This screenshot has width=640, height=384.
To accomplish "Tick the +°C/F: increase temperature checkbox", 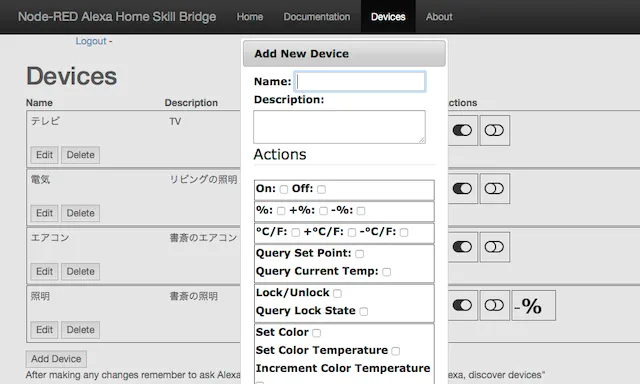I will click(352, 233).
